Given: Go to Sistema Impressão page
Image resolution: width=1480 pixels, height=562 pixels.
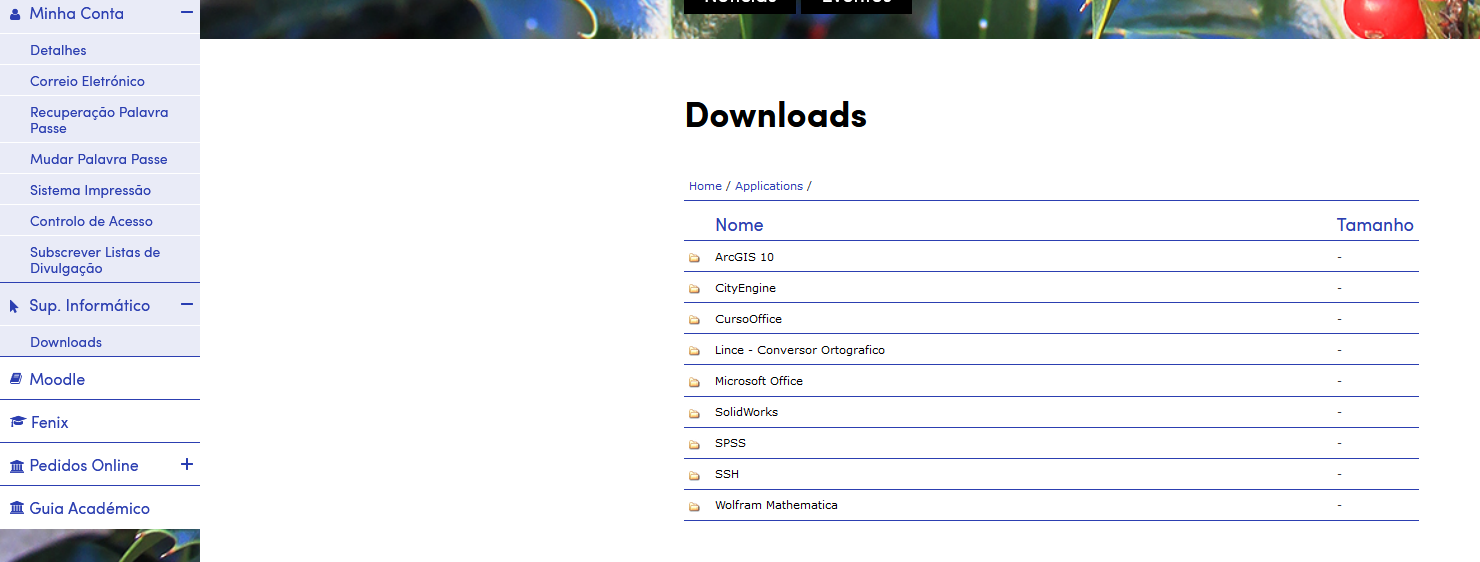Looking at the screenshot, I should 90,190.
